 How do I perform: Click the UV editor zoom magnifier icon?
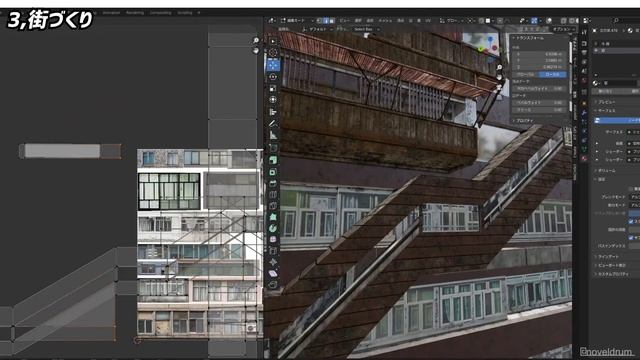click(x=256, y=40)
